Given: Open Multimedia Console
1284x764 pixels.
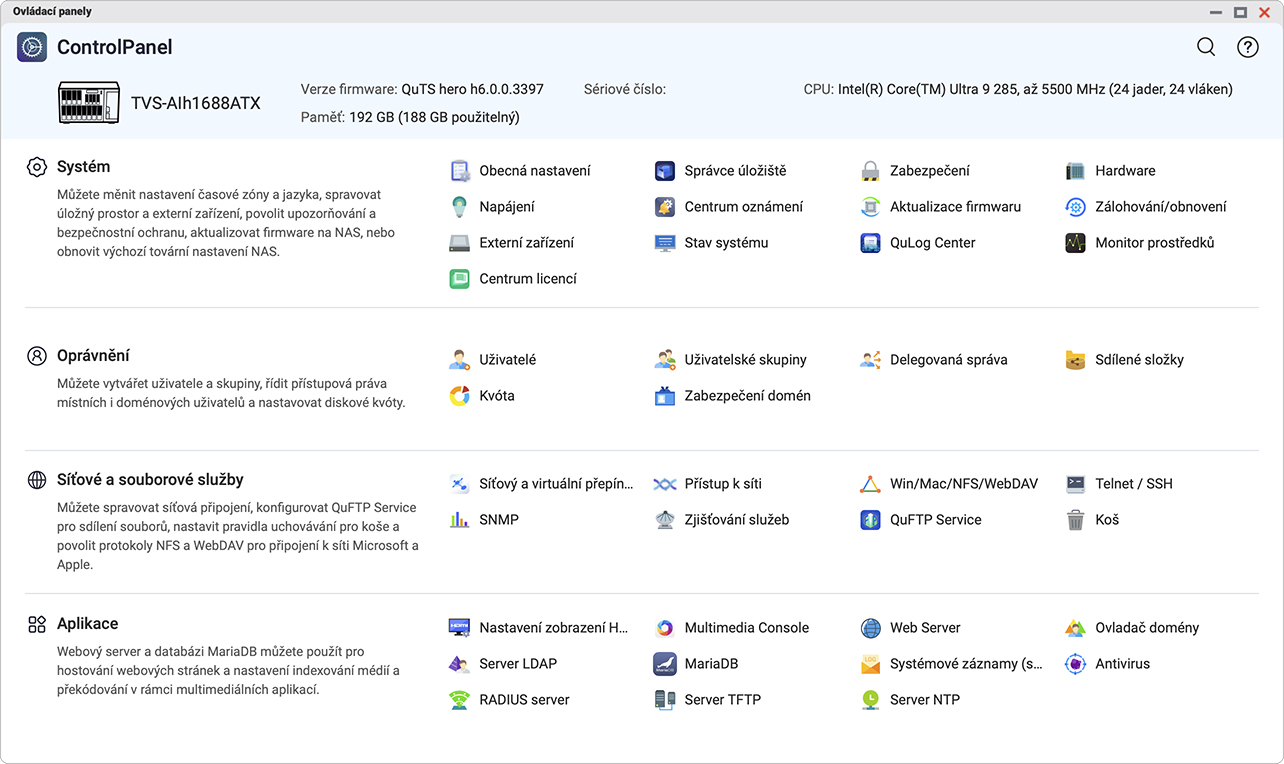Looking at the screenshot, I should point(746,628).
